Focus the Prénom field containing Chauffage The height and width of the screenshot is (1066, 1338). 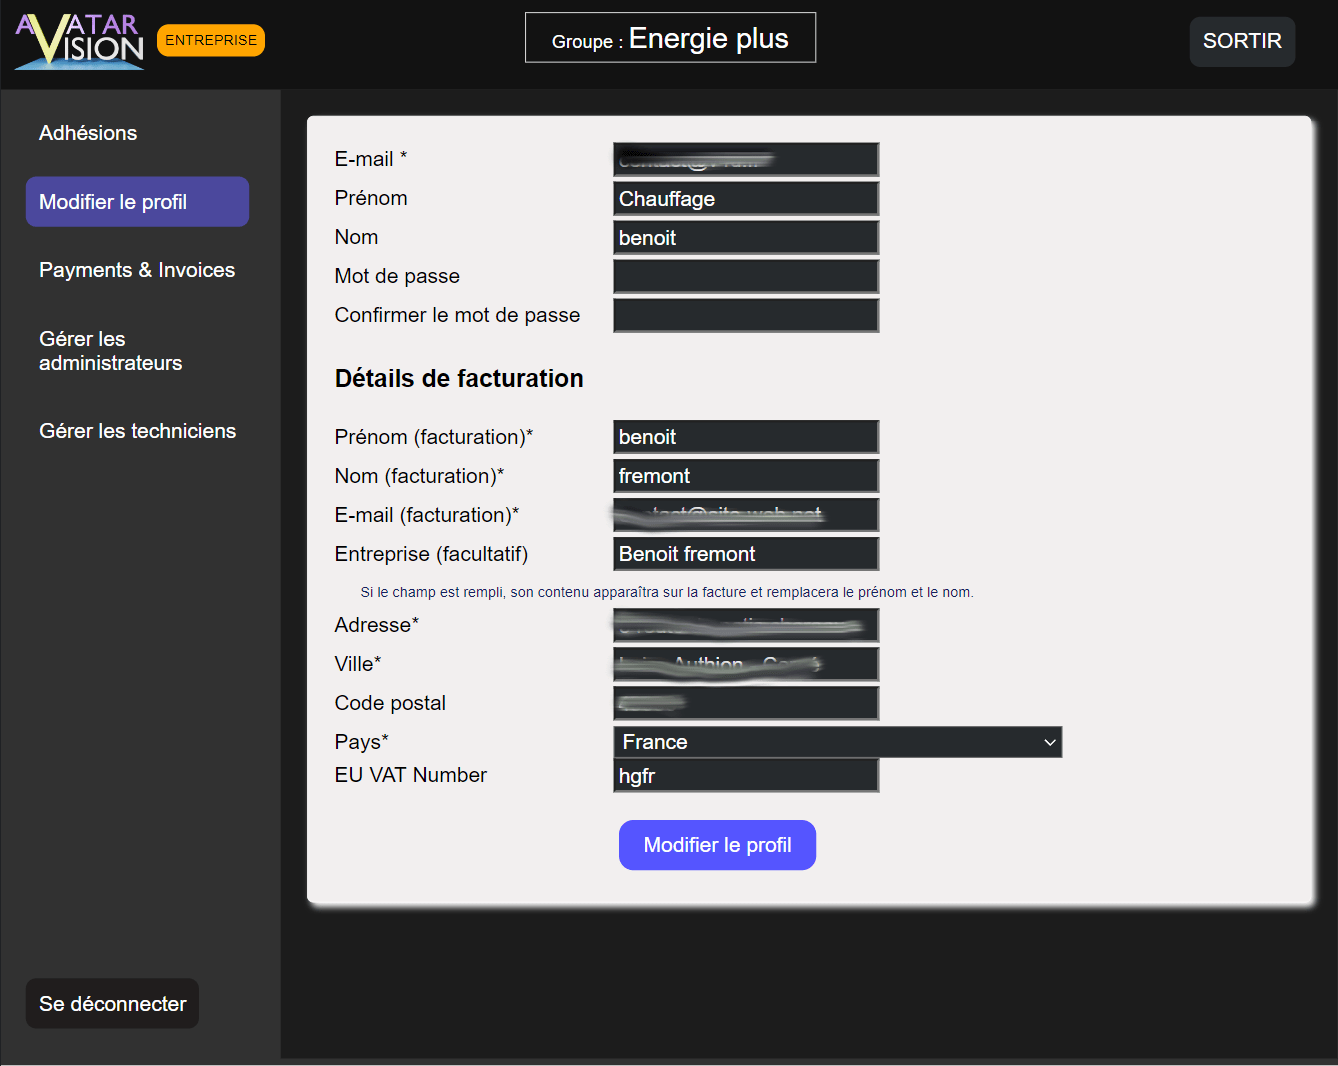point(746,199)
